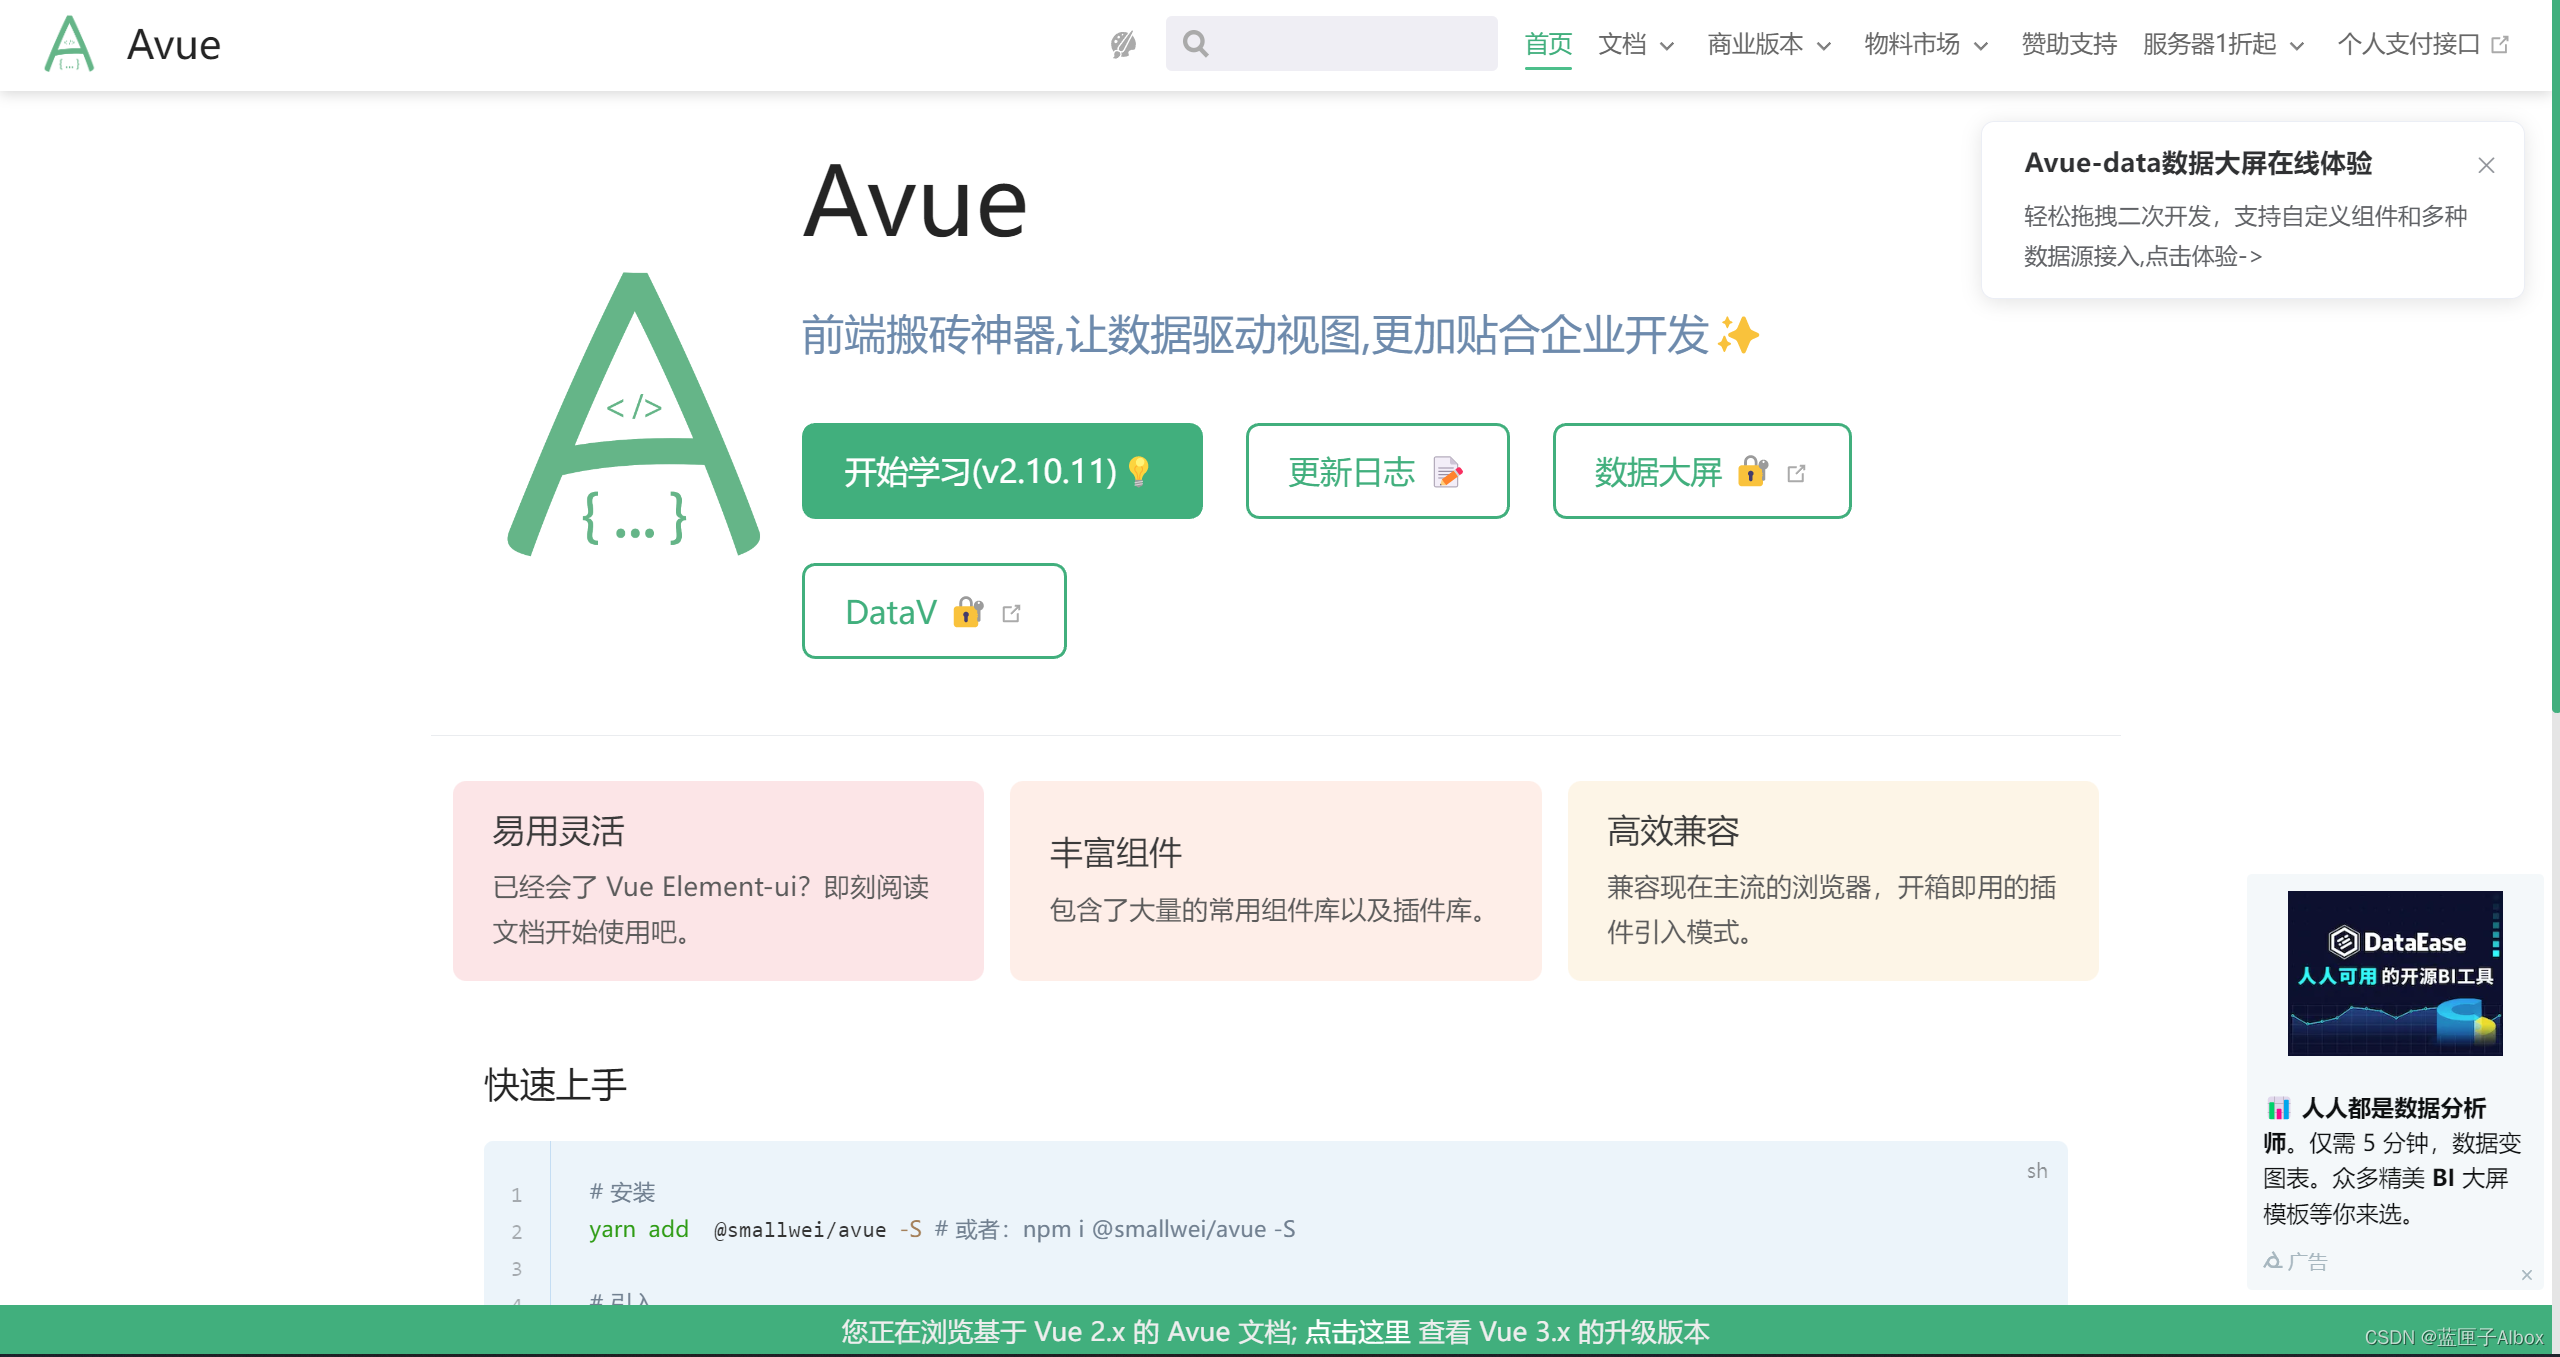Expand the 商业版本 dropdown menu
The height and width of the screenshot is (1357, 2560).
(1769, 44)
